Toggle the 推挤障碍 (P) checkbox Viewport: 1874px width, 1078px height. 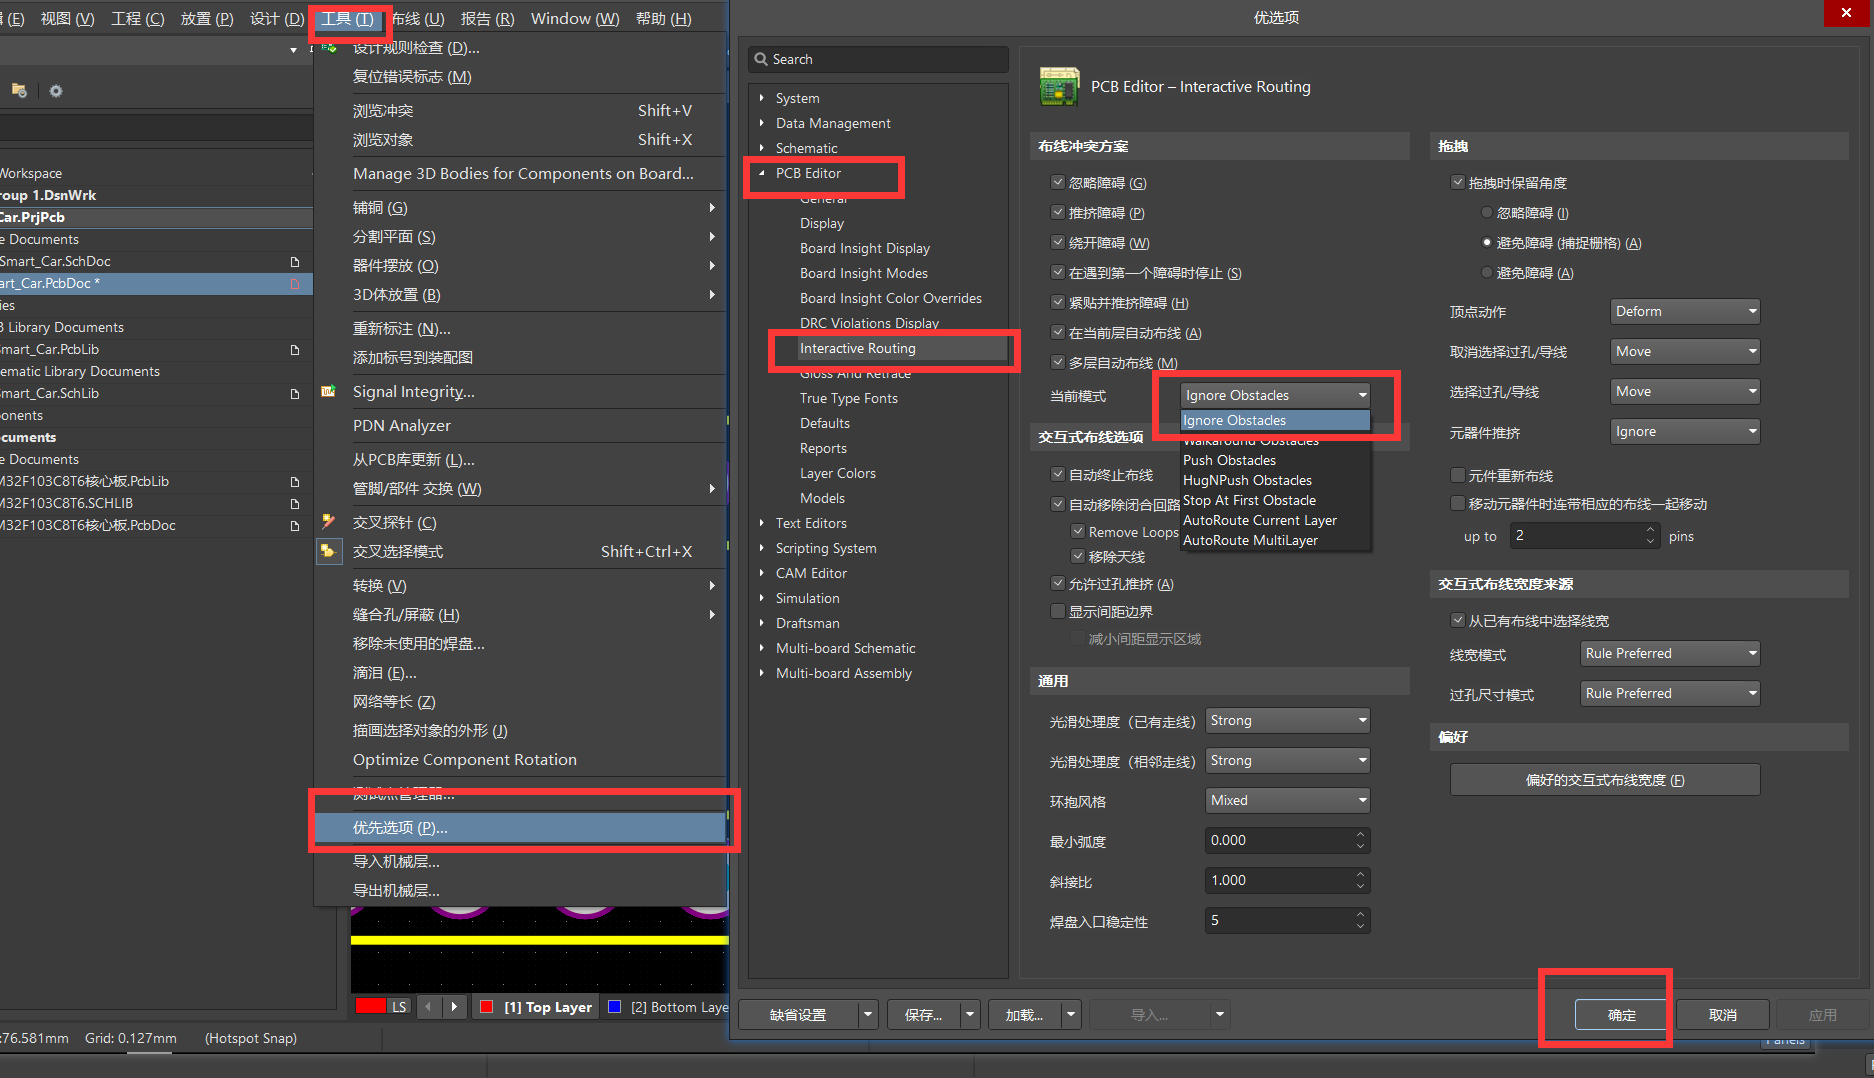(1058, 212)
